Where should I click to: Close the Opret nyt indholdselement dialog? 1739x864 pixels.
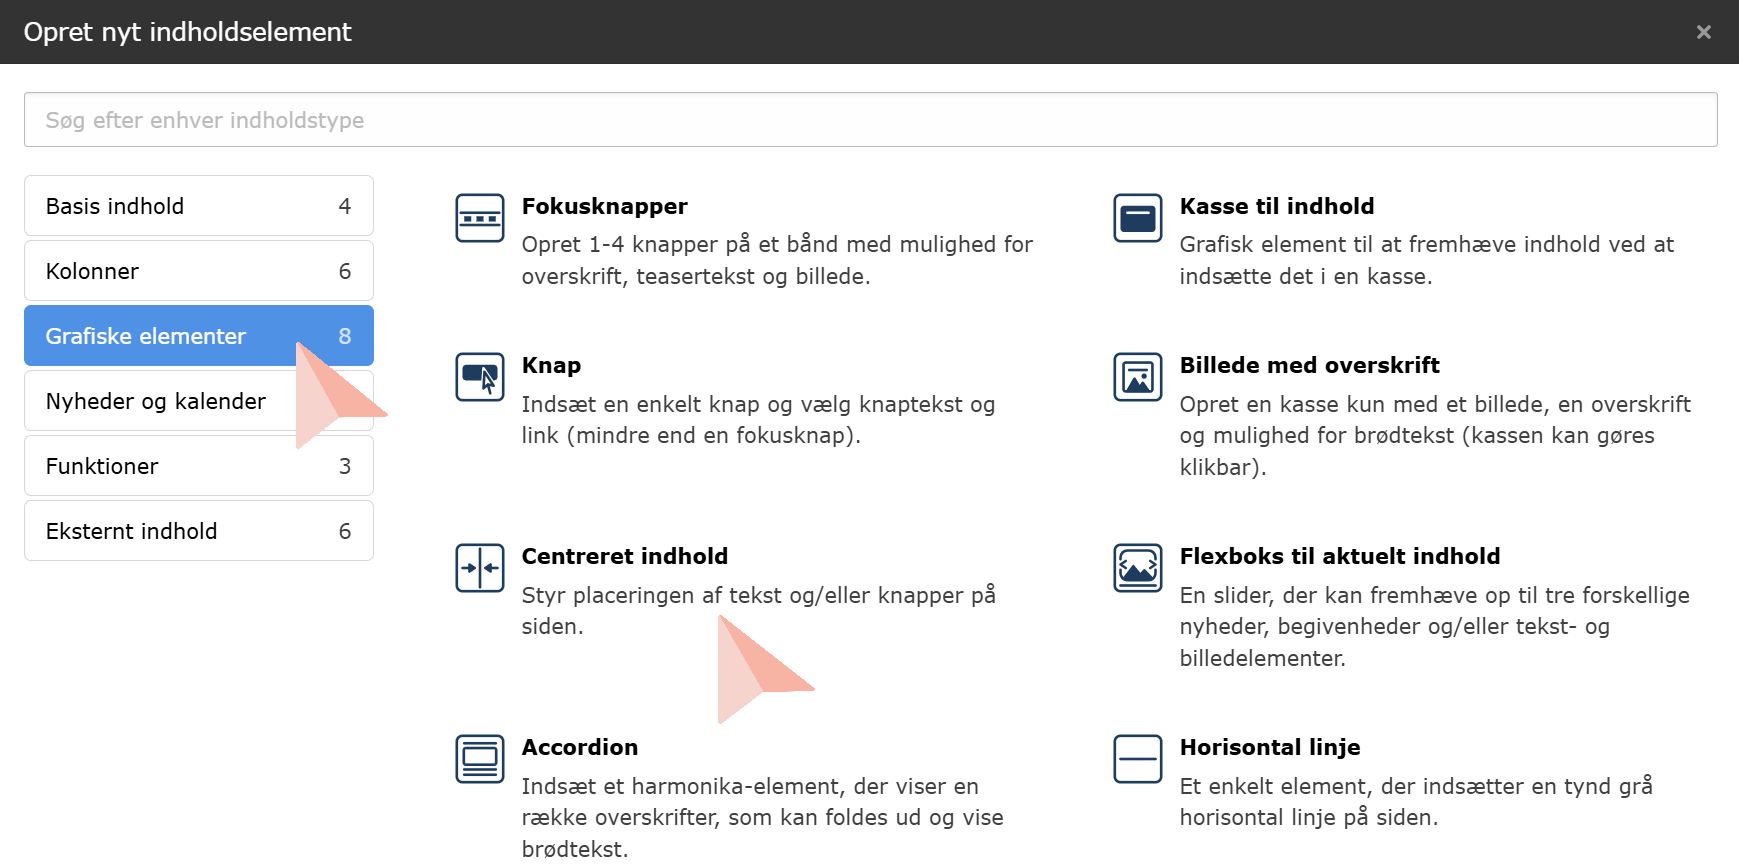(1703, 32)
